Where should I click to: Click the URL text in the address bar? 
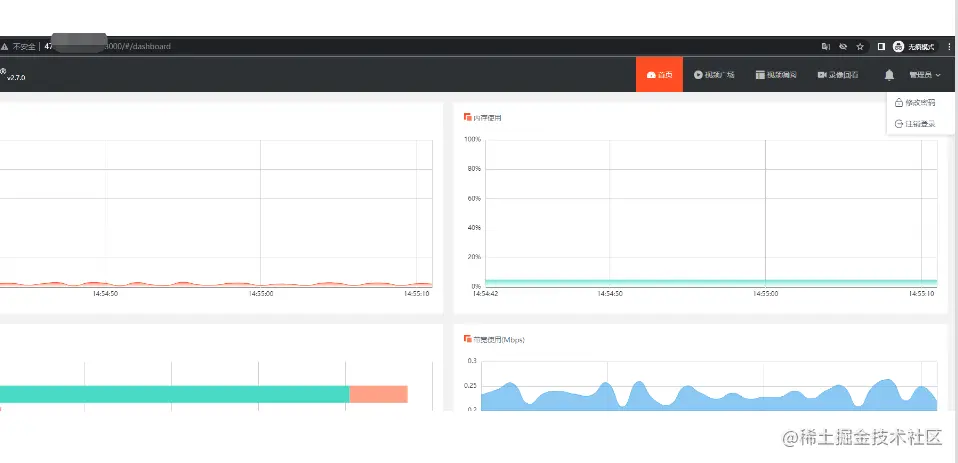tap(108, 46)
